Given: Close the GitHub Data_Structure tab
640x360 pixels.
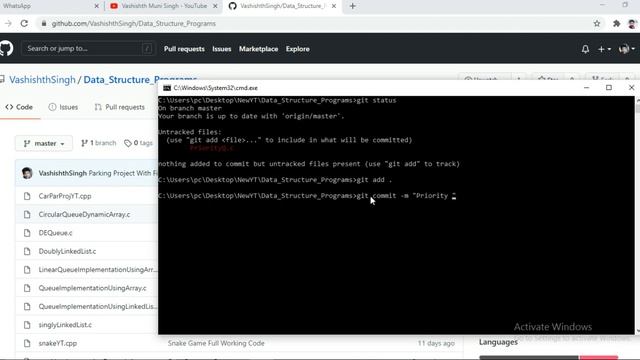Looking at the screenshot, I should pyautogui.click(x=334, y=6).
